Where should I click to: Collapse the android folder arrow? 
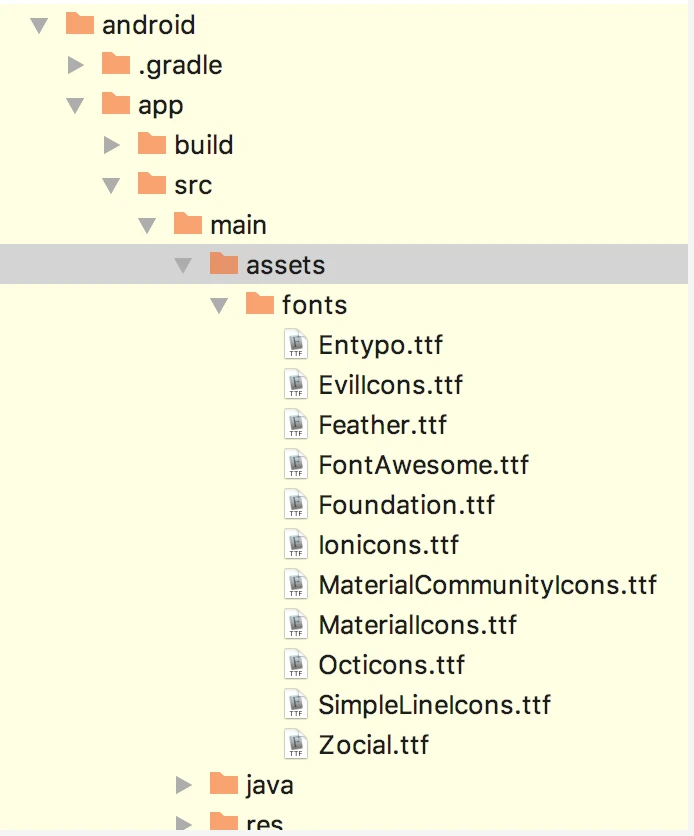(39, 25)
